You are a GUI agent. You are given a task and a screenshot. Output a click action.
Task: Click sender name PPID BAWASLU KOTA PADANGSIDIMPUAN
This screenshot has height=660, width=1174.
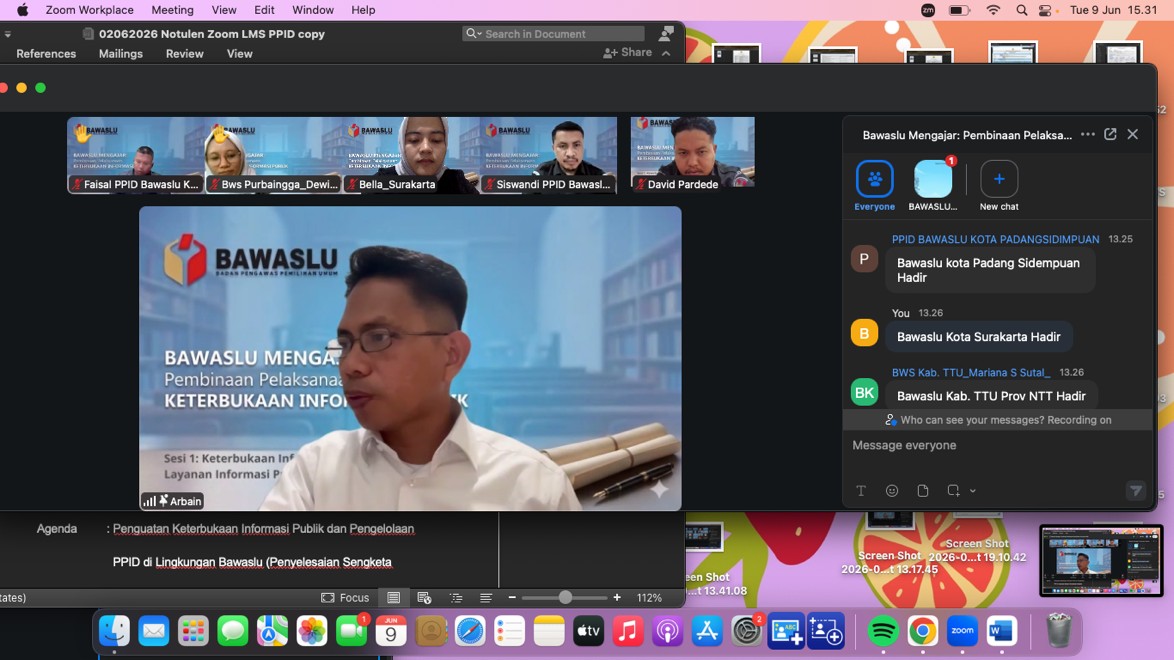[995, 239]
